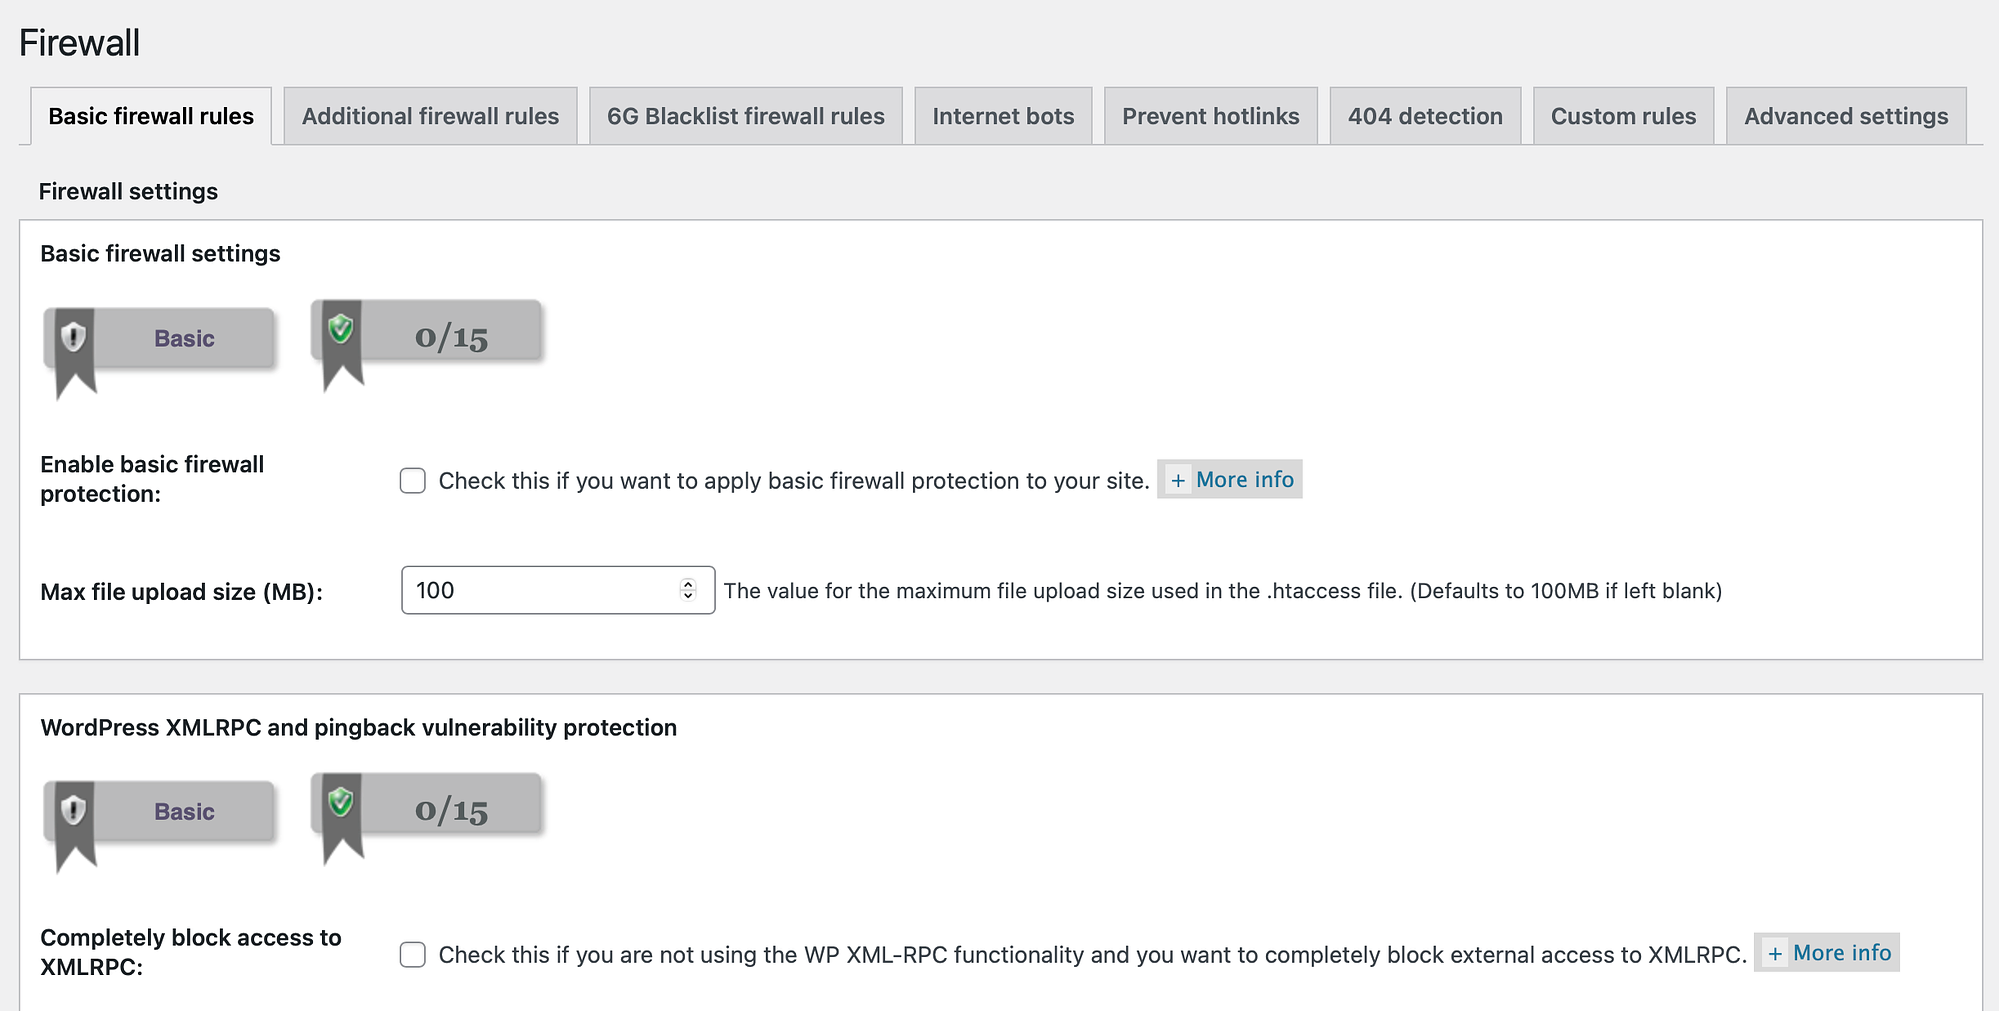Click the warning shield icon in XMLRPC section
Image resolution: width=1999 pixels, height=1011 pixels.
click(73, 810)
